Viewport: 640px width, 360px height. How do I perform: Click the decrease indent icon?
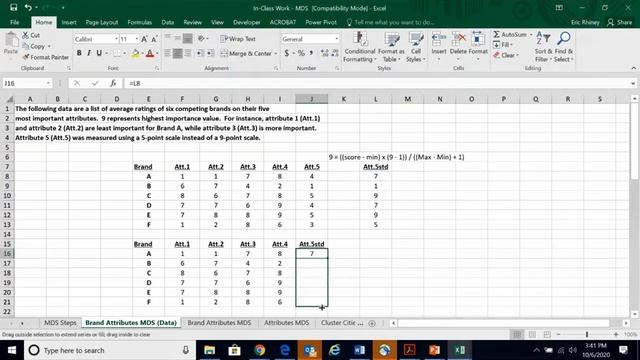(200, 53)
